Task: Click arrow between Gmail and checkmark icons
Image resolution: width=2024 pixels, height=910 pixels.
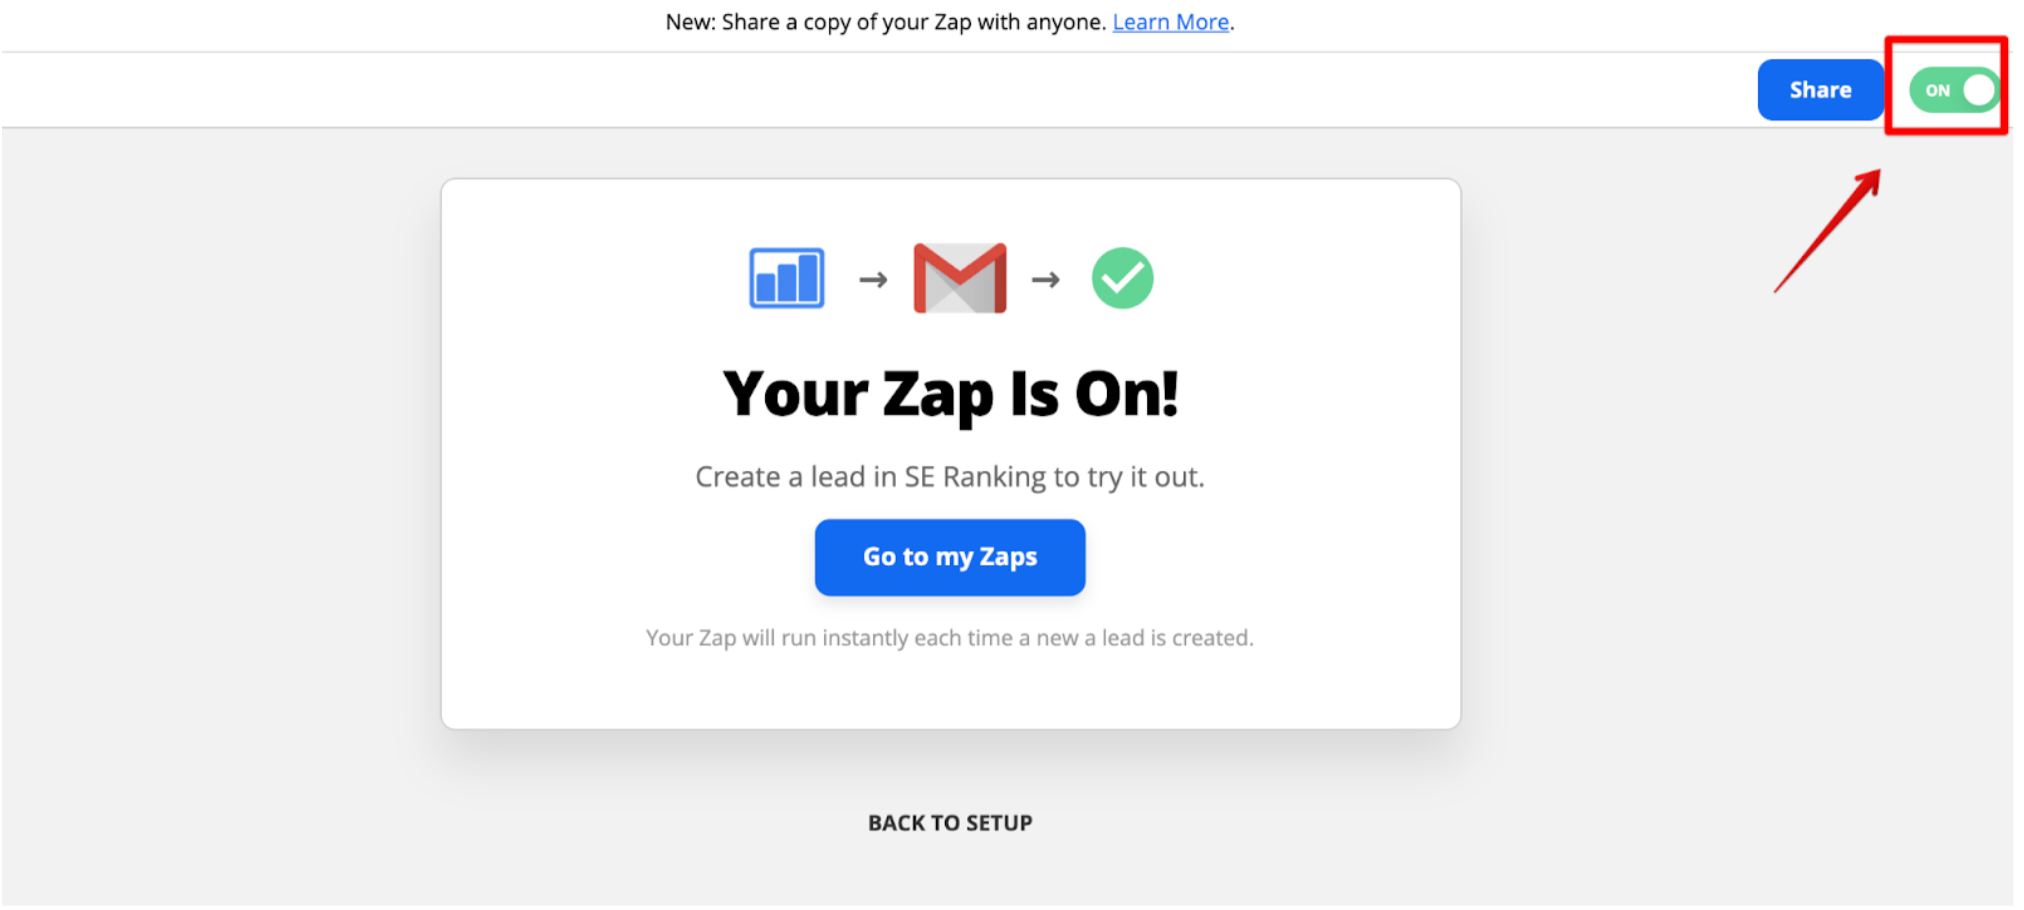Action: coord(1046,279)
